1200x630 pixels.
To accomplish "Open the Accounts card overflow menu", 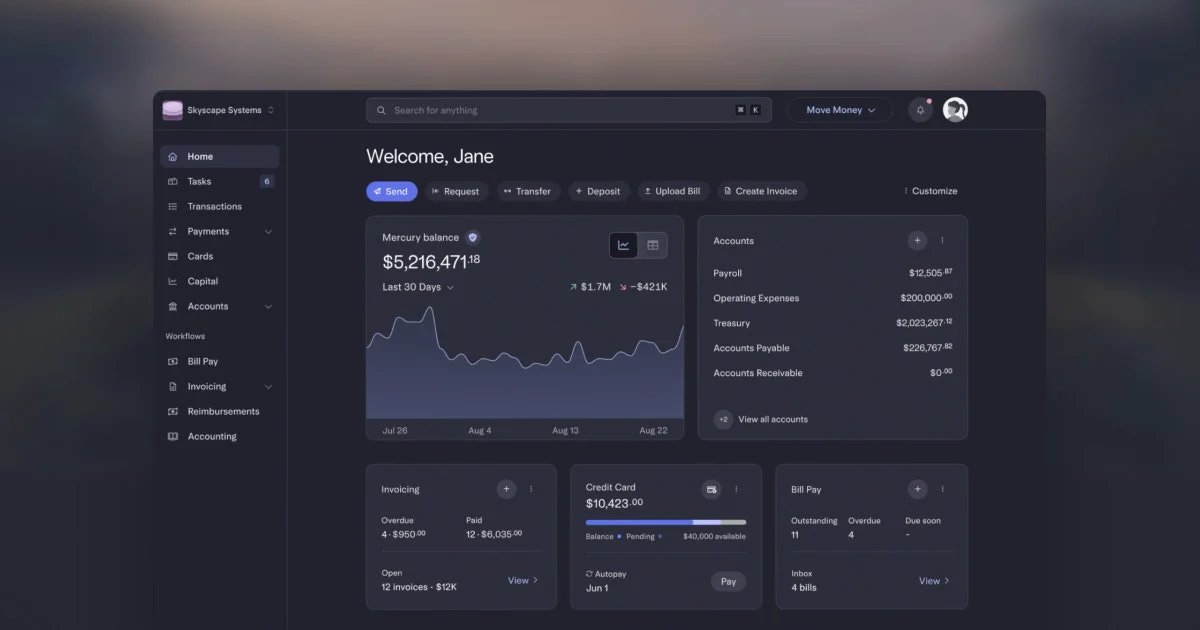I will click(942, 240).
